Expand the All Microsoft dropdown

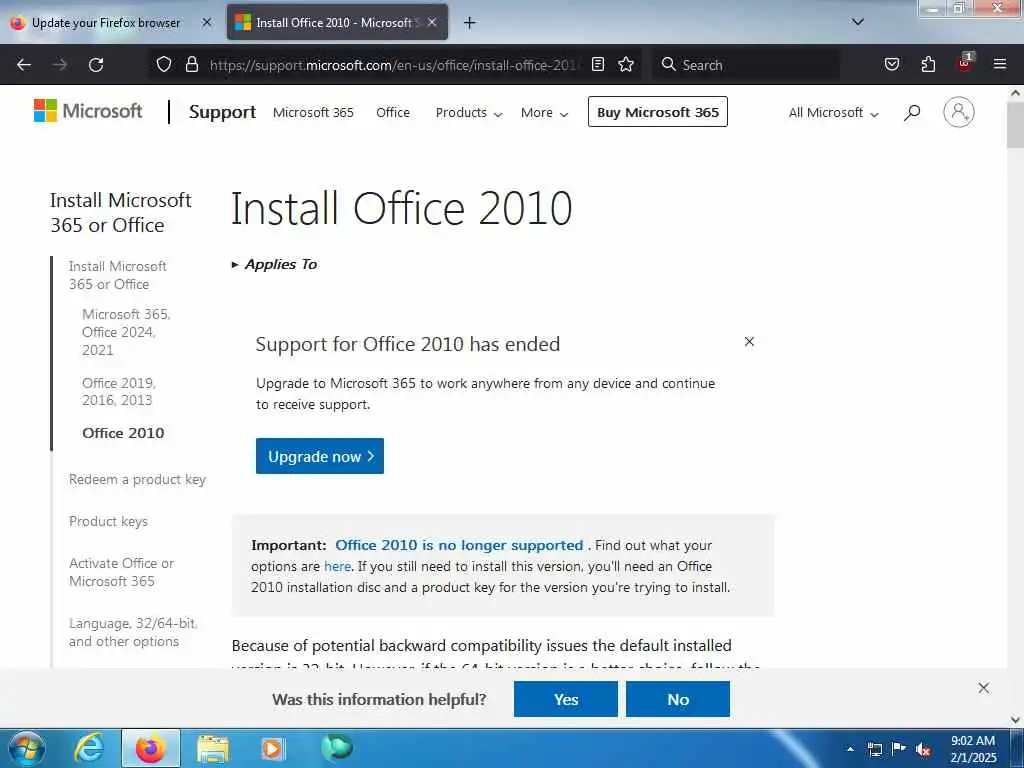click(x=833, y=112)
